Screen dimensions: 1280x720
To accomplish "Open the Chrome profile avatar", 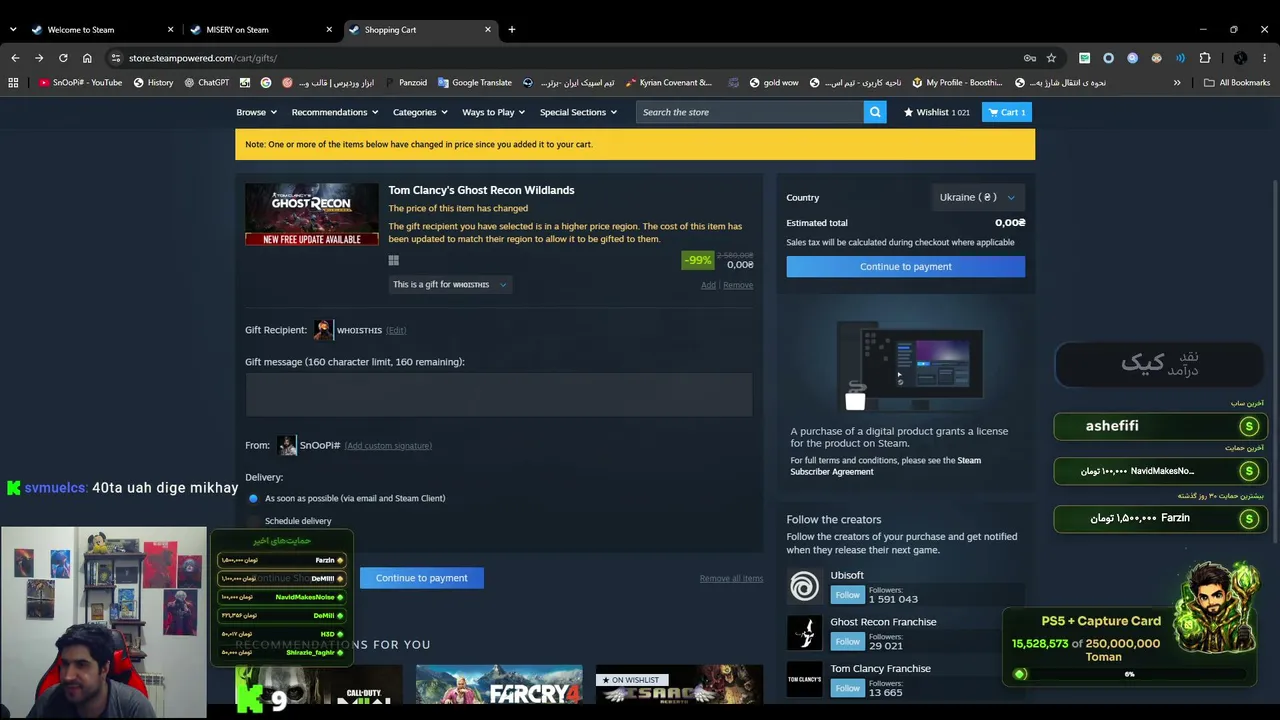I will pos(1241,58).
